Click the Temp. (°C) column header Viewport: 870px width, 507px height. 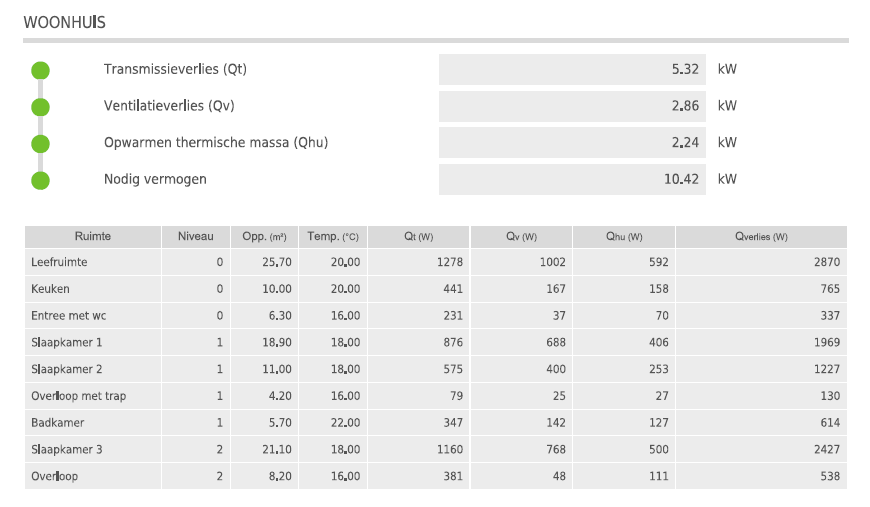click(333, 237)
